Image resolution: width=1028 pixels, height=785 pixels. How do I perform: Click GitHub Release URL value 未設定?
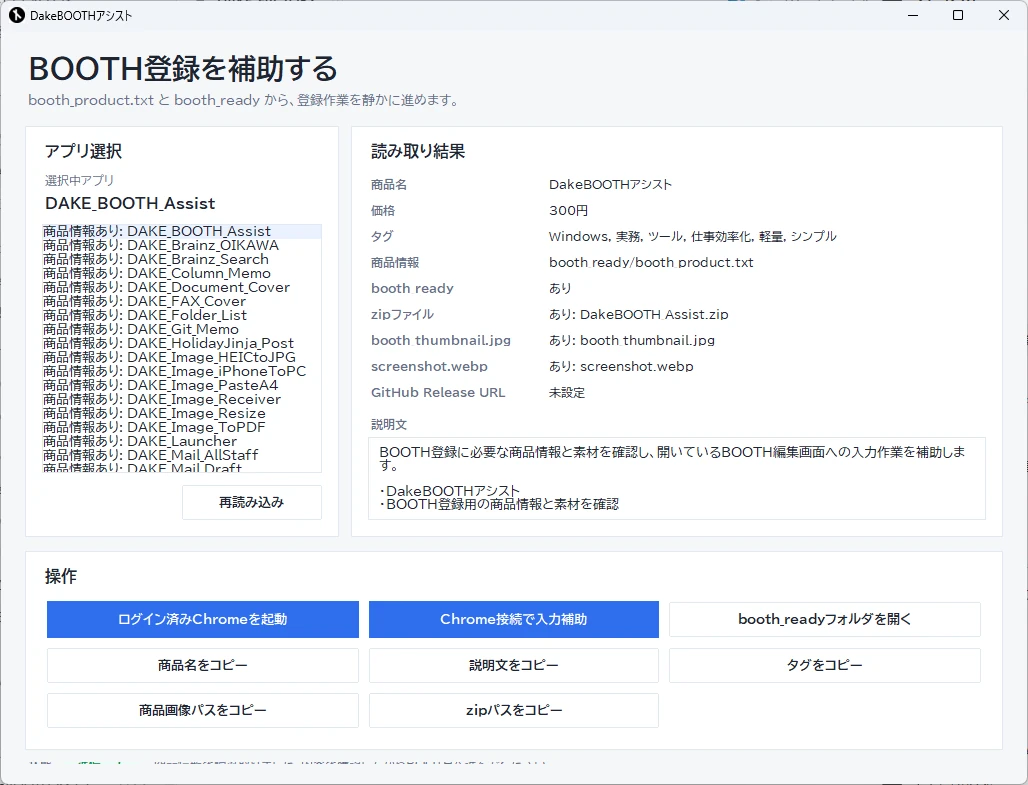pos(567,392)
